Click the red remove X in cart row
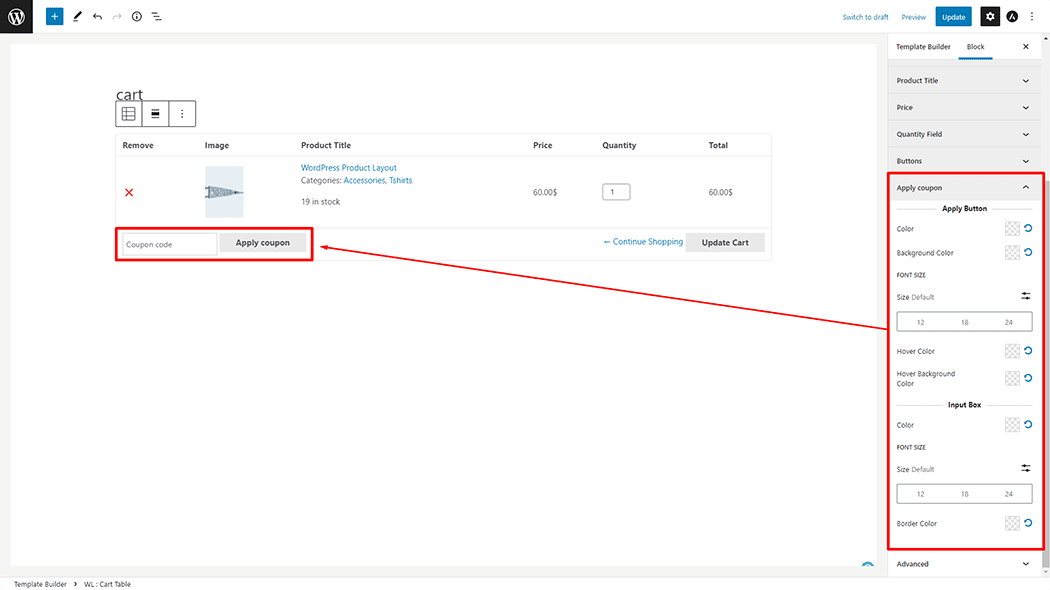1050x590 pixels. pos(129,192)
